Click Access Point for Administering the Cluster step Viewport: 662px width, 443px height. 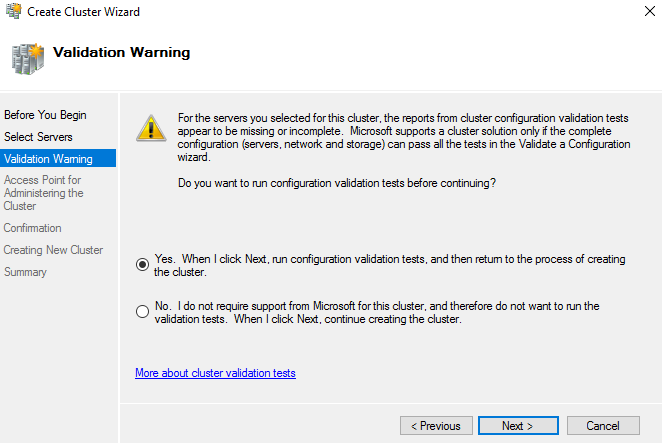coord(42,193)
